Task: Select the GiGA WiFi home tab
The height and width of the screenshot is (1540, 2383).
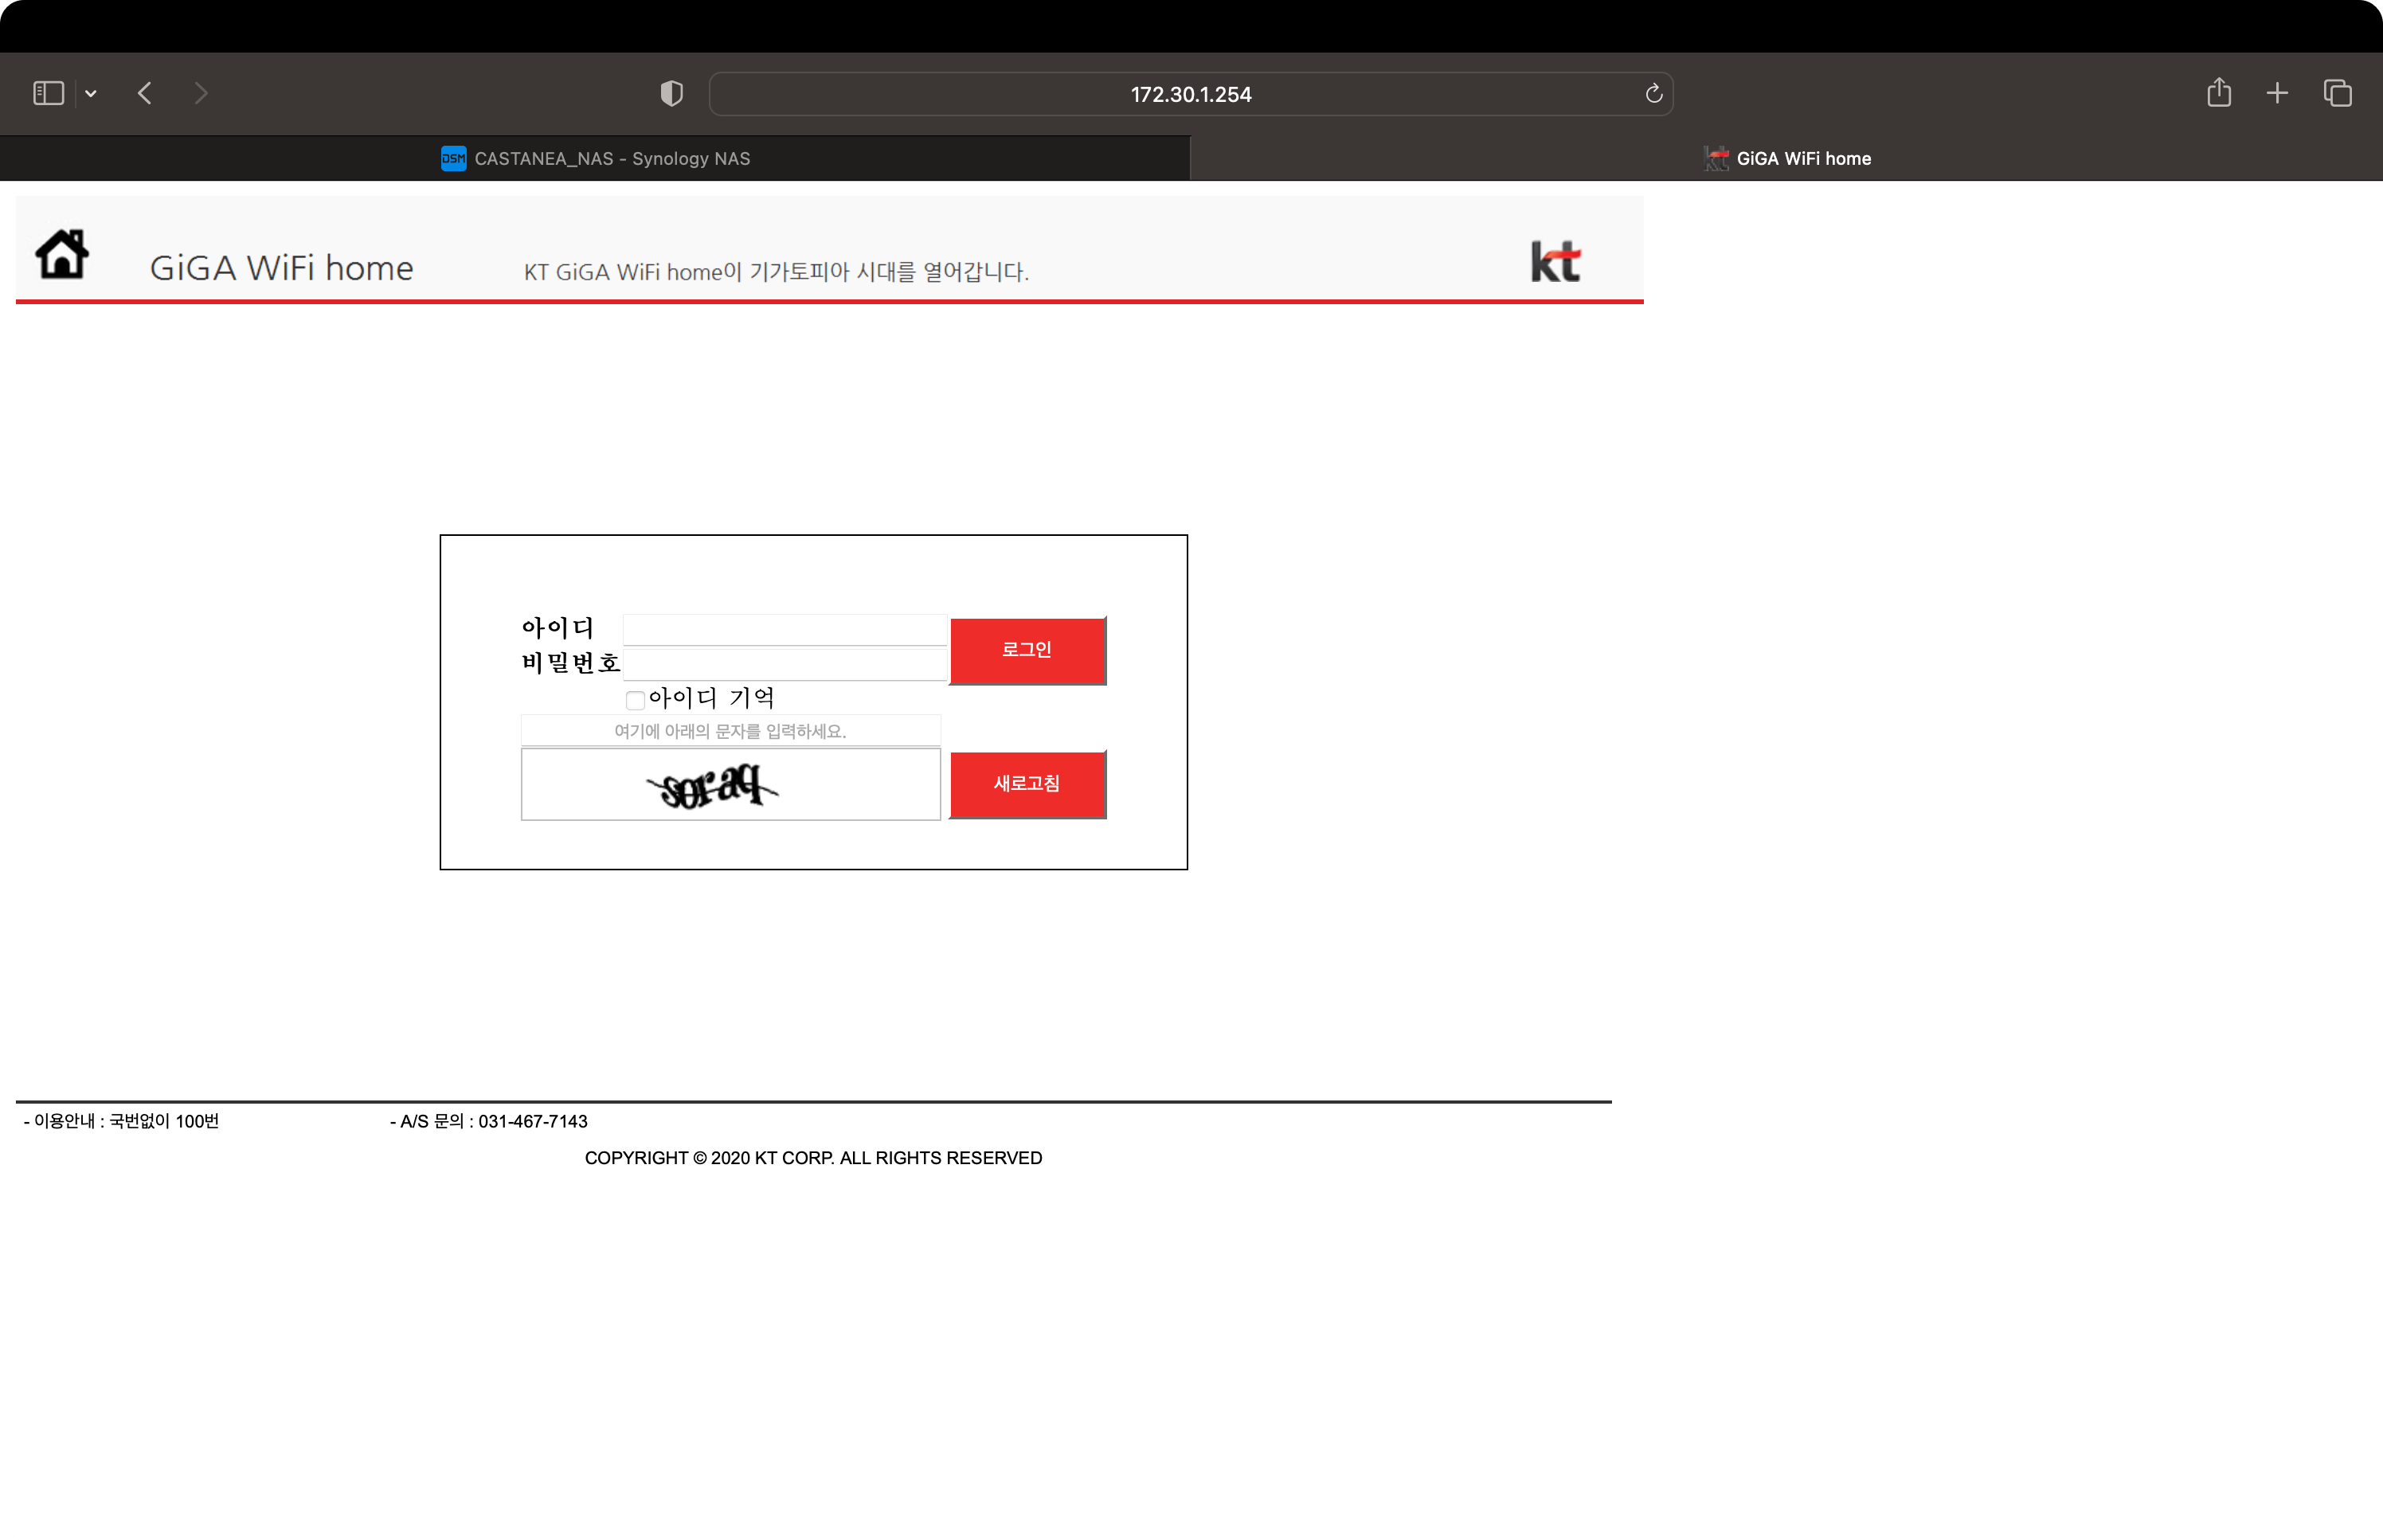Action: coord(1787,158)
